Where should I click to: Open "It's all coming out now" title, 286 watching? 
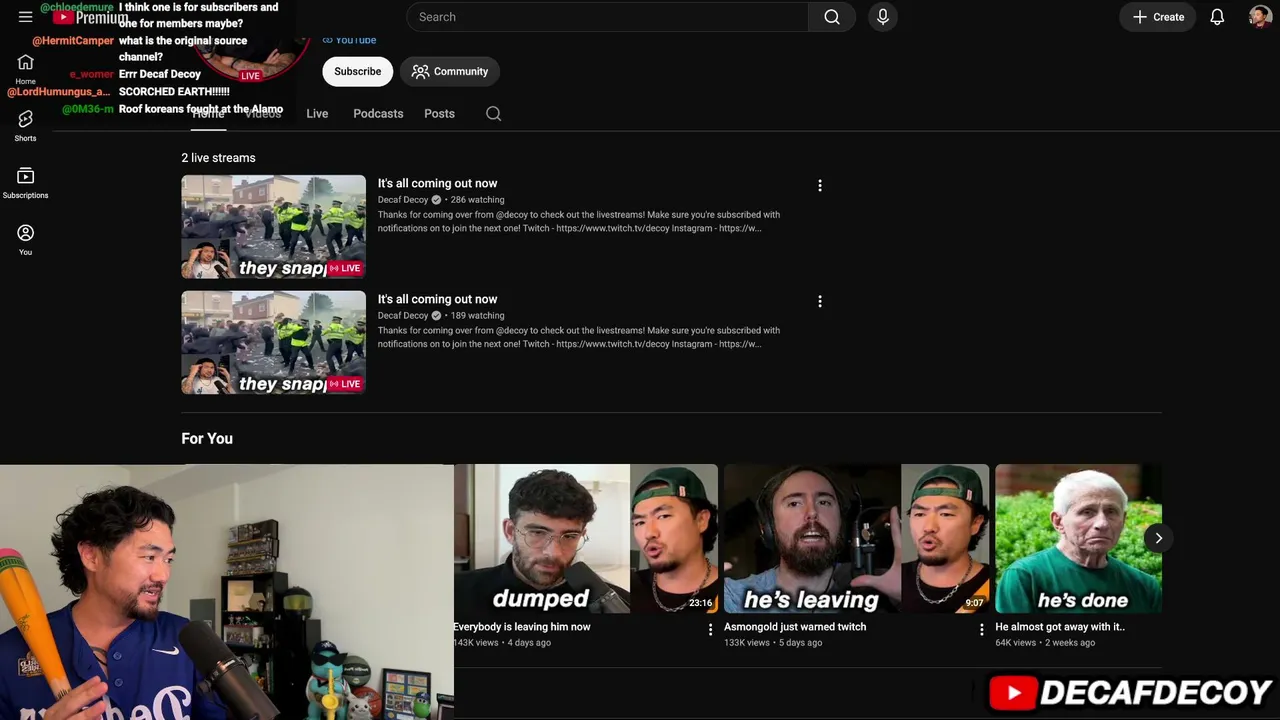[438, 184]
